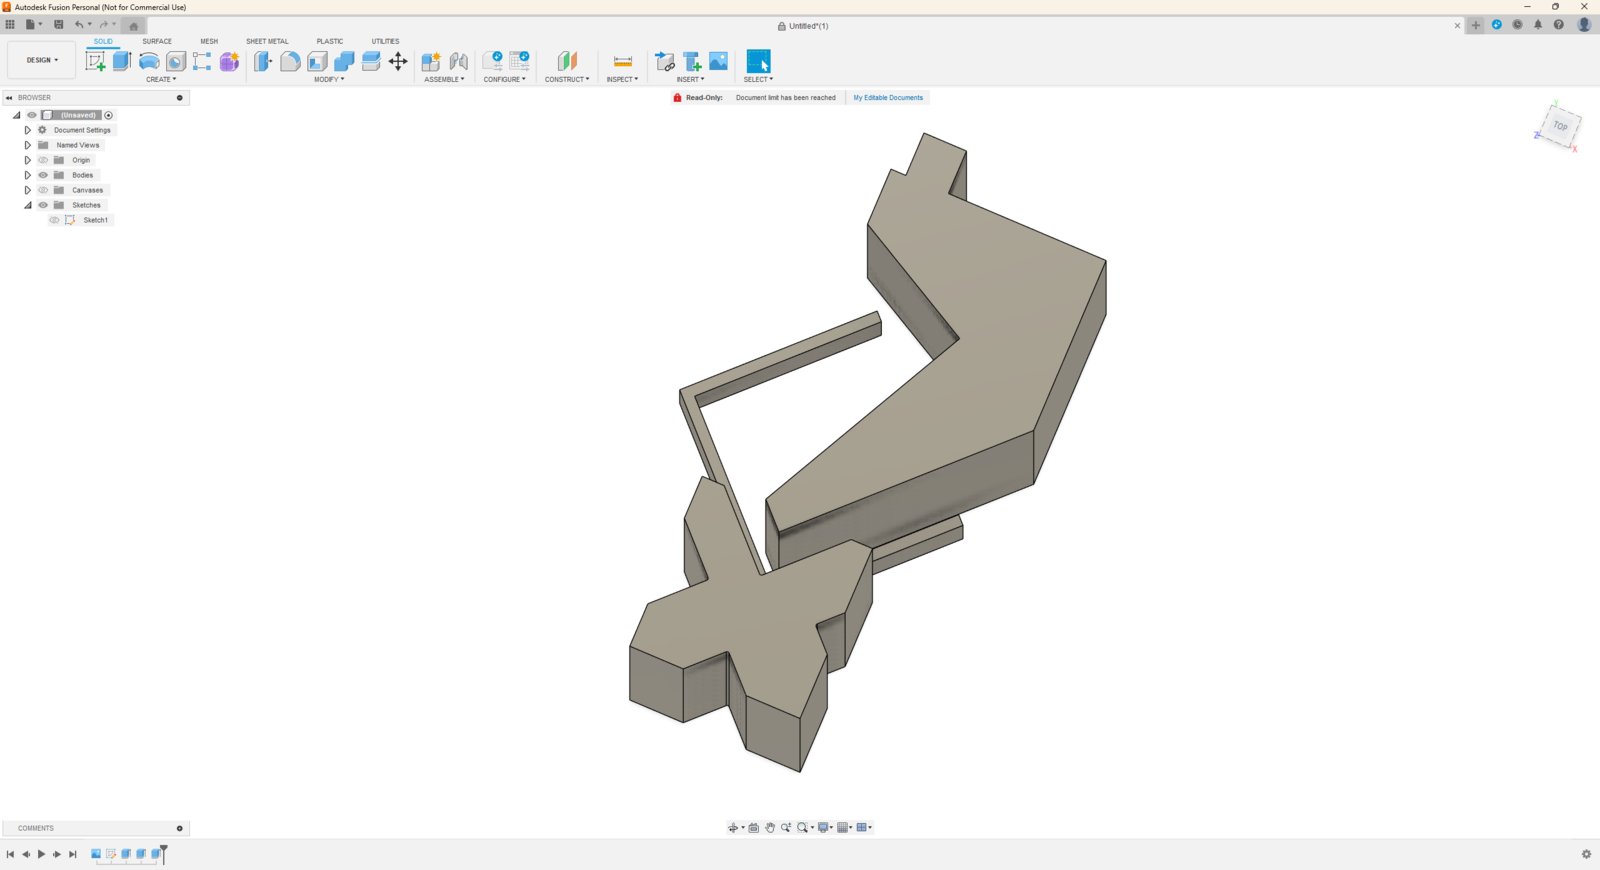Collapse the BROWSER panel with the arrows
The height and width of the screenshot is (870, 1600).
click(x=9, y=98)
